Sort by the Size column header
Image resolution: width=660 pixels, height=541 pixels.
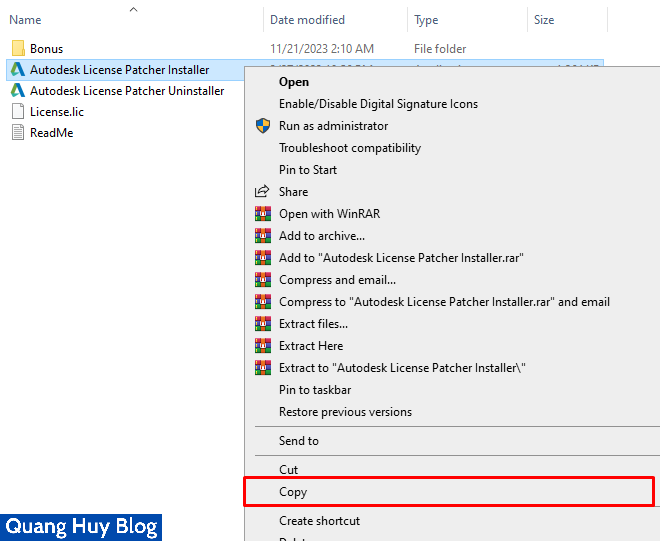544,20
